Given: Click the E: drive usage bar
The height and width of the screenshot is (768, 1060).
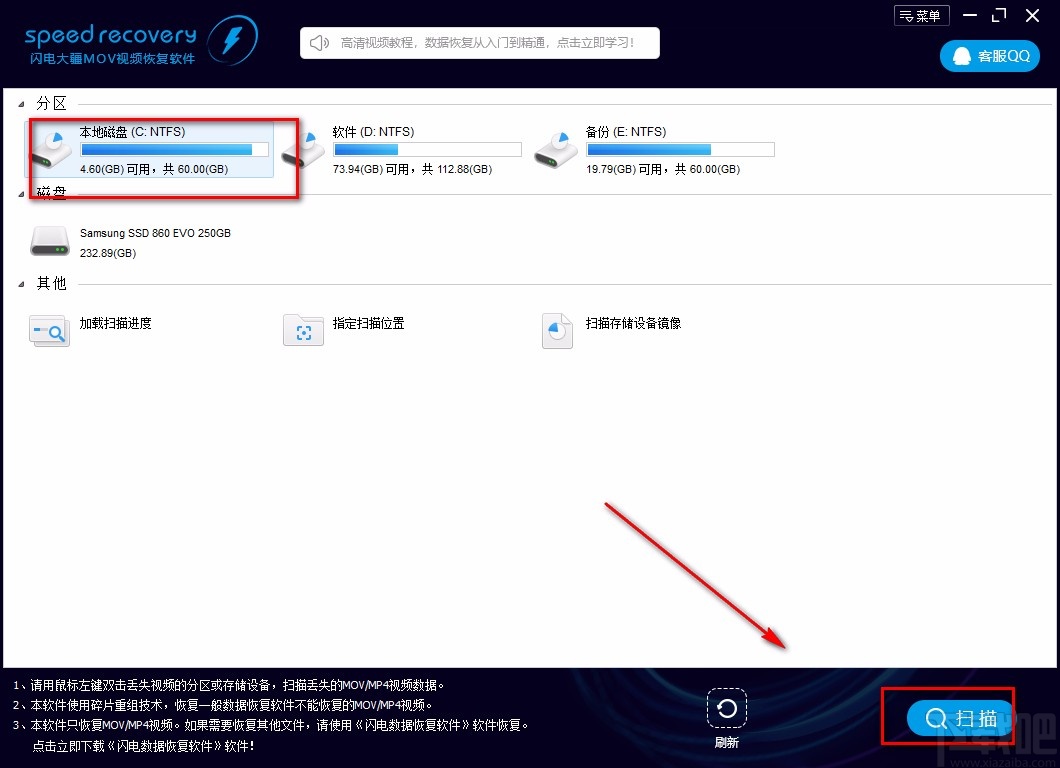Looking at the screenshot, I should click(x=680, y=150).
